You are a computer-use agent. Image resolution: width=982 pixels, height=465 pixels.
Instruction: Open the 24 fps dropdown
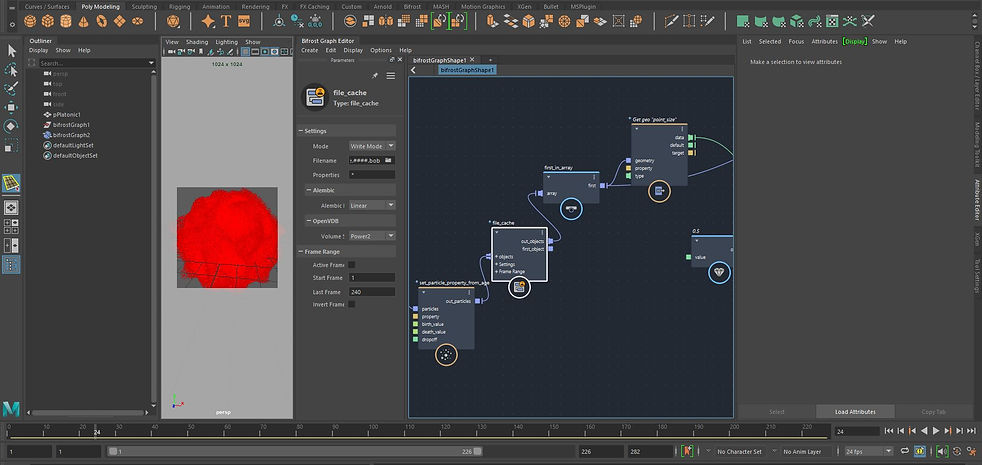(868, 451)
